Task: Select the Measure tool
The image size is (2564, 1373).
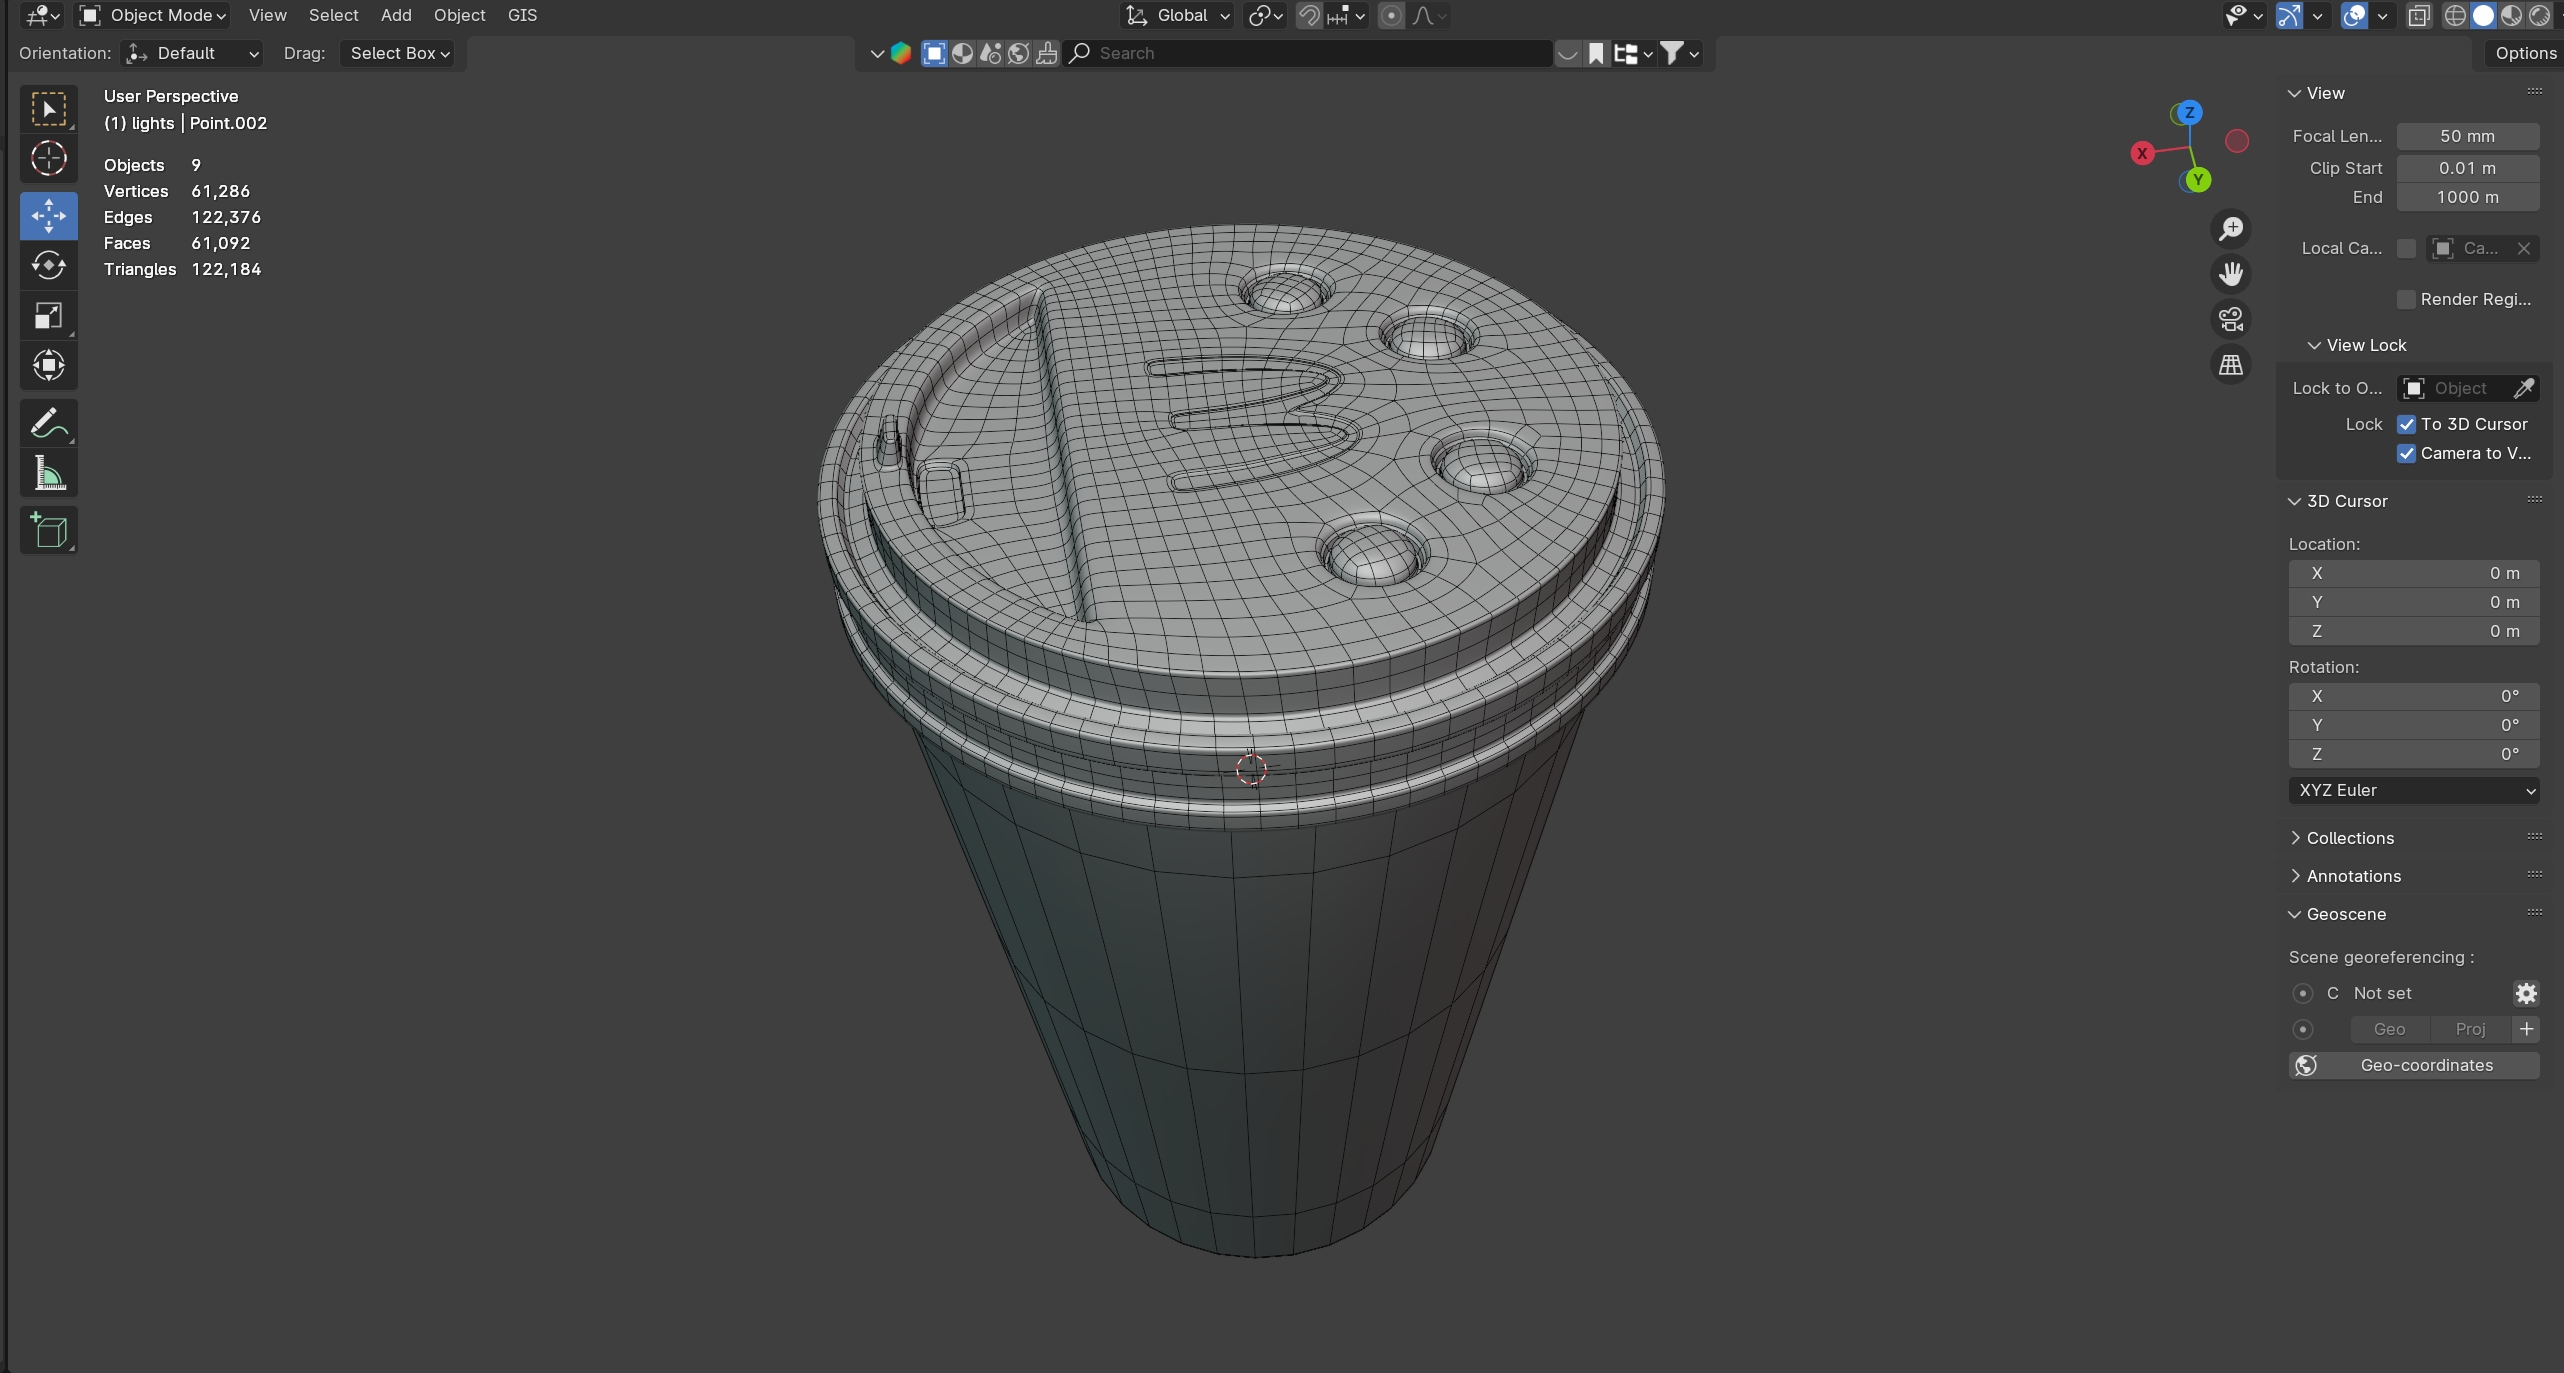Action: (48, 474)
